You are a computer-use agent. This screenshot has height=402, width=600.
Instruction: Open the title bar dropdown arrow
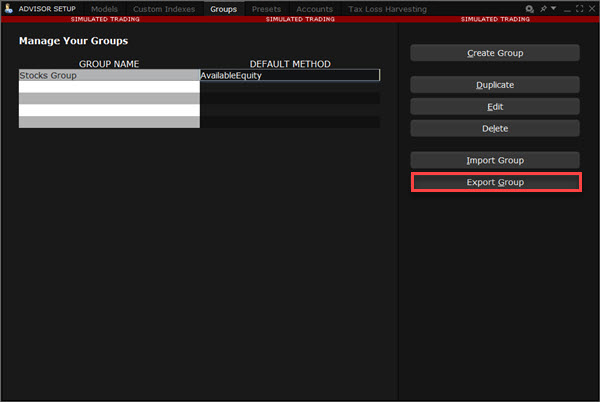pos(553,8)
